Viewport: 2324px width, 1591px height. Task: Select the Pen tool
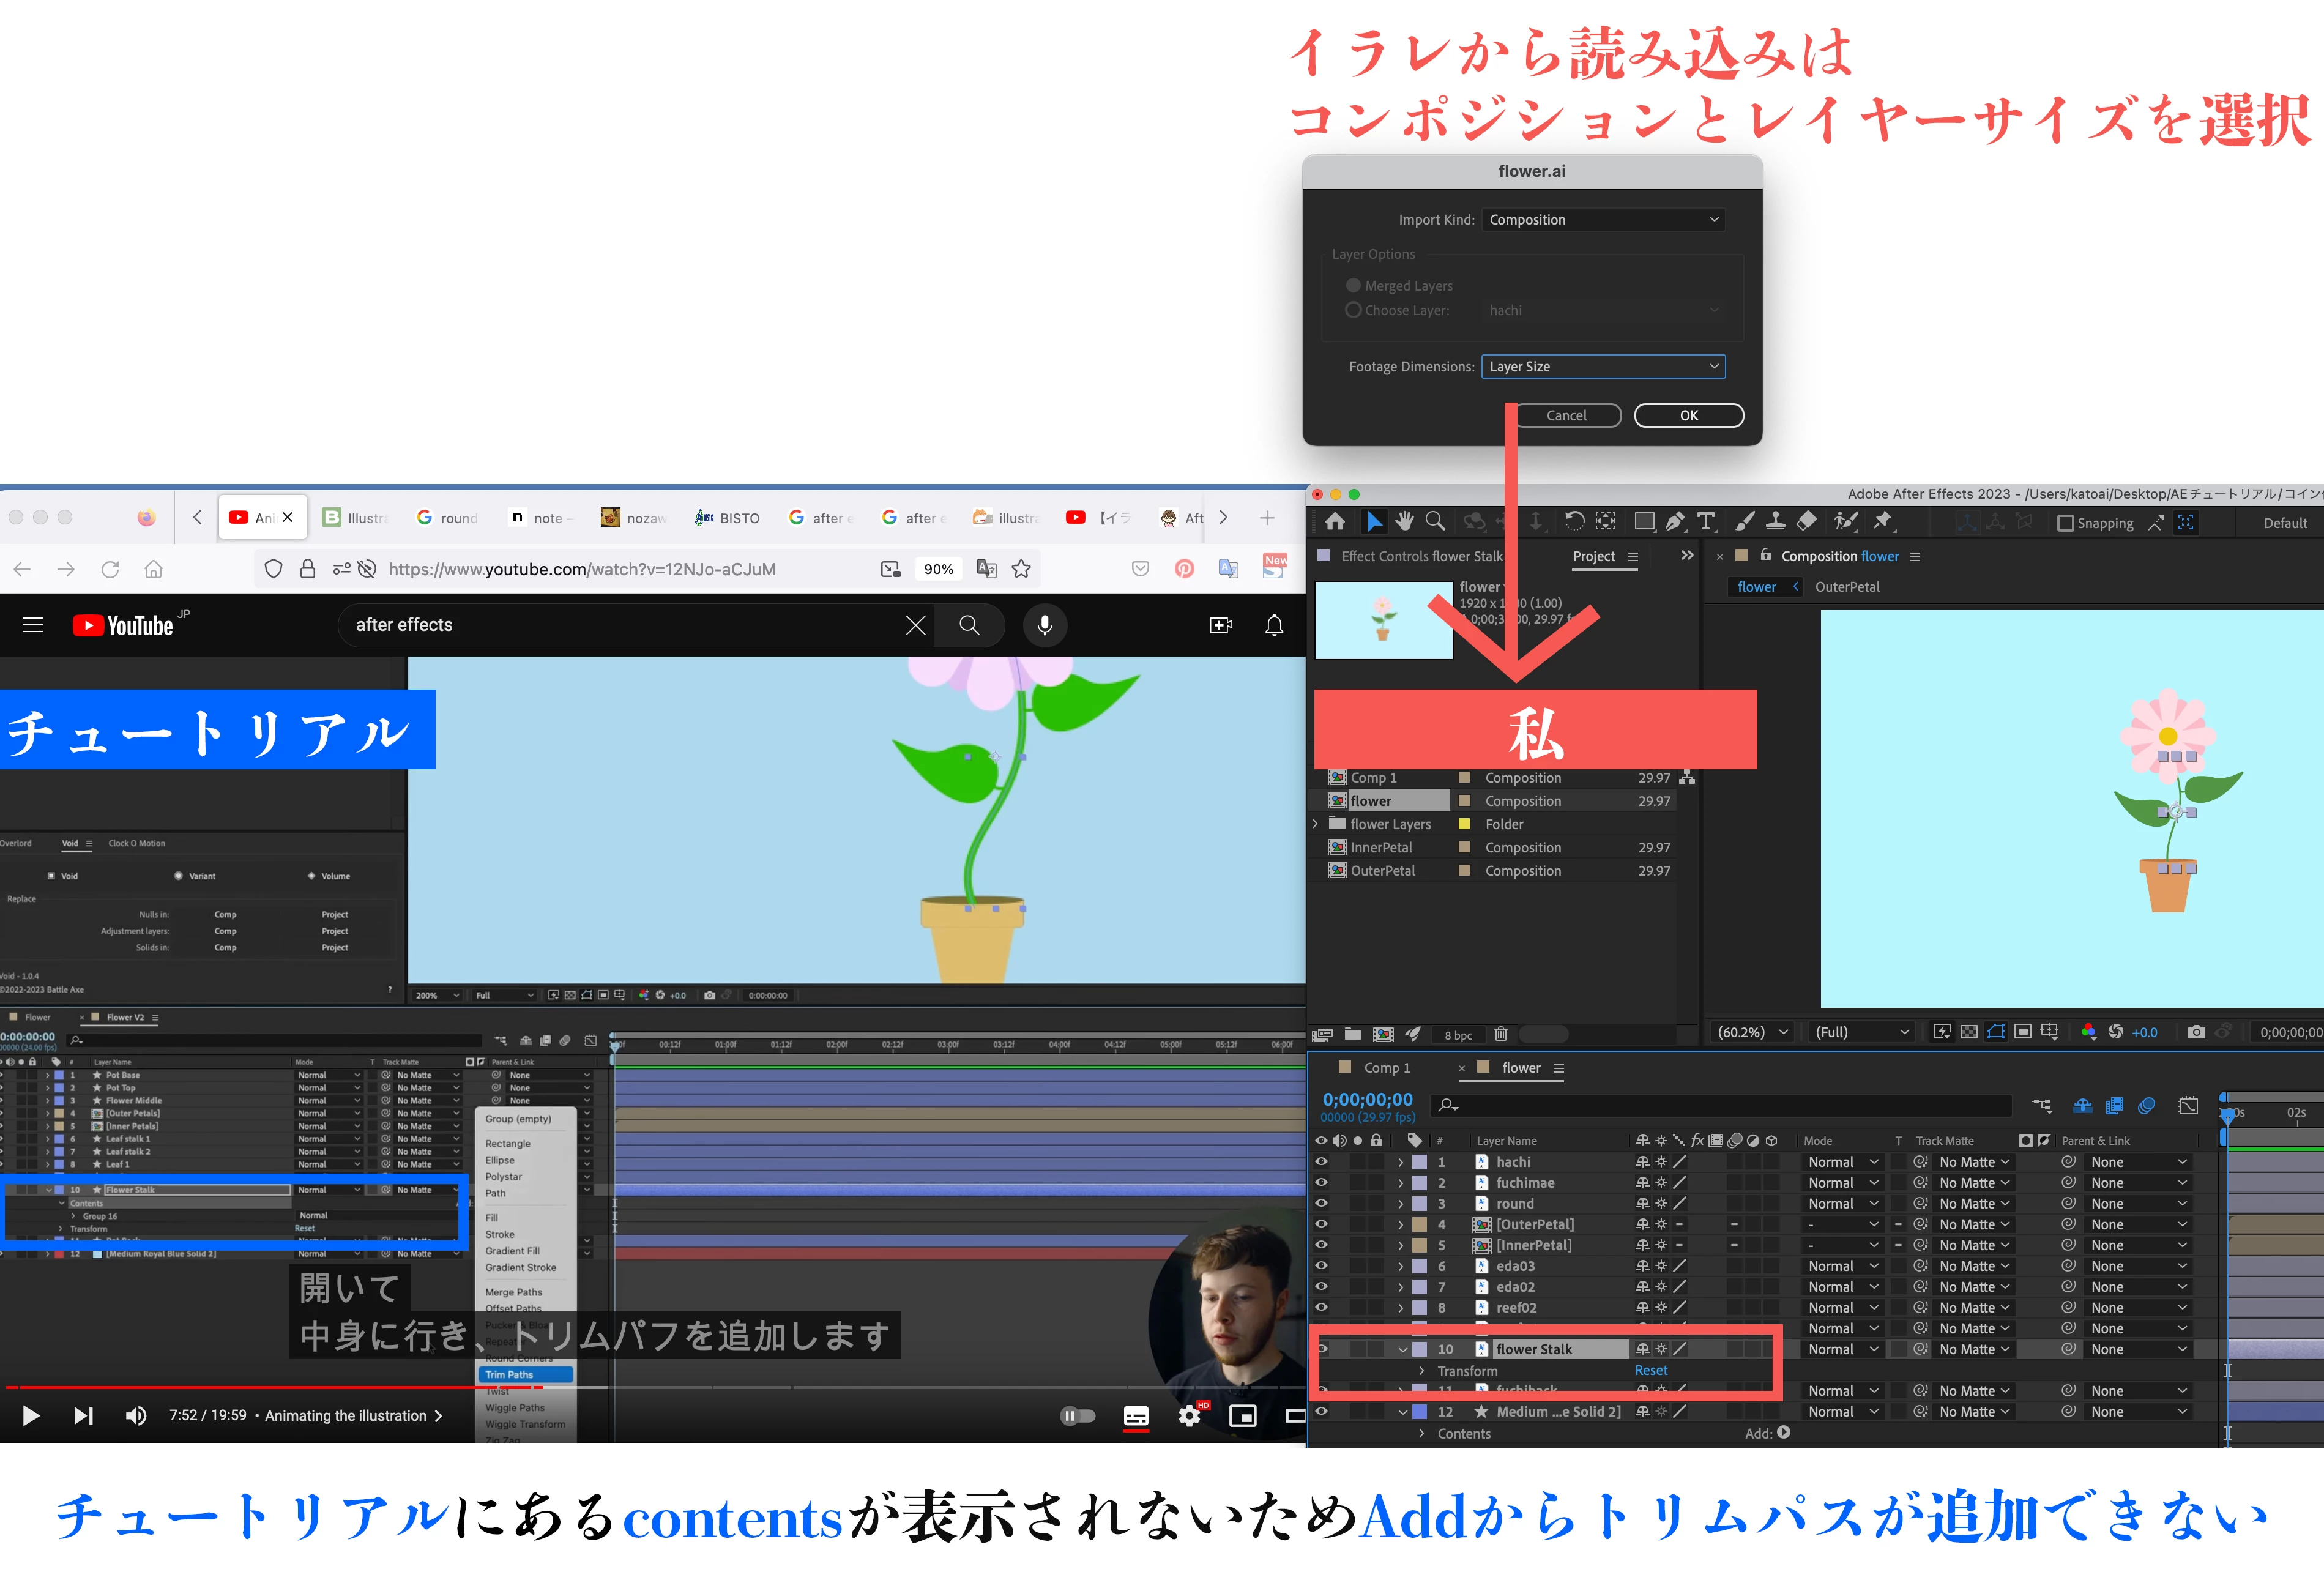1675,521
